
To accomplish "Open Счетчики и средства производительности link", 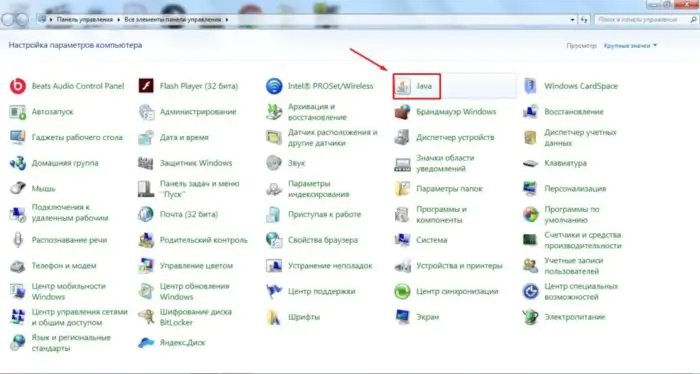I will [x=583, y=240].
